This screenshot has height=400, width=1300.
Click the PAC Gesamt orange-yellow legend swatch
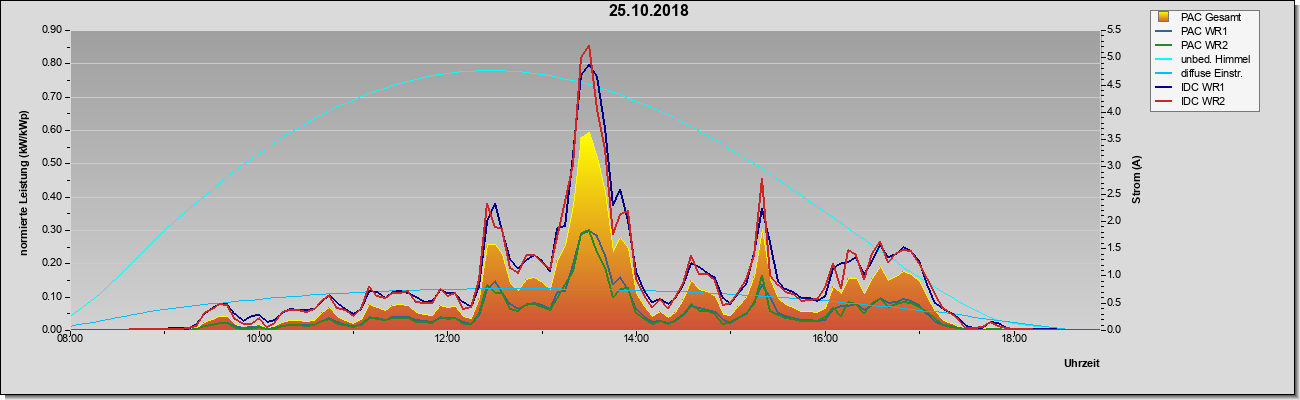tap(1165, 17)
